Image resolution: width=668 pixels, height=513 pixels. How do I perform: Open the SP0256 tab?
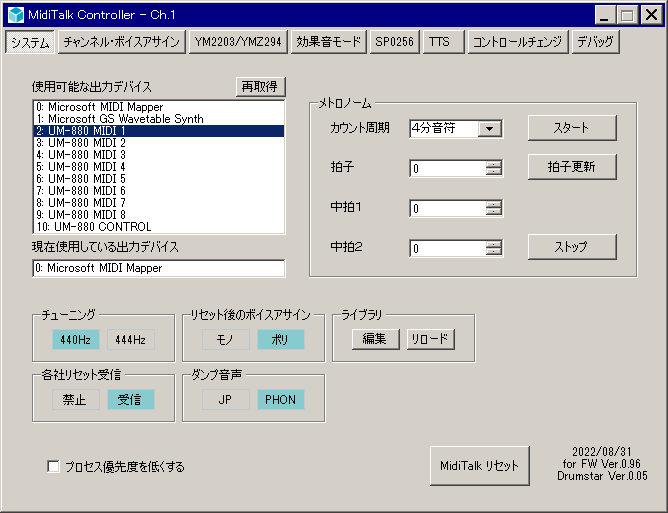[x=394, y=42]
